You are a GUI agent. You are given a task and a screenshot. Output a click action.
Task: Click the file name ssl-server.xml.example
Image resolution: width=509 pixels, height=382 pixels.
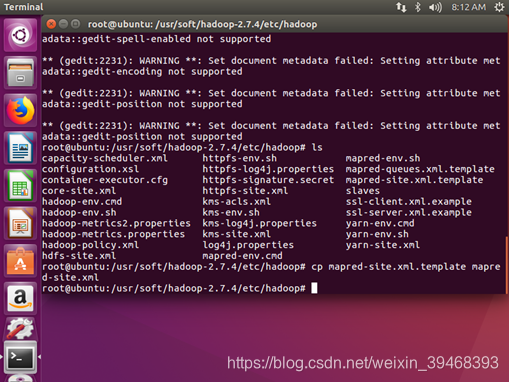409,212
